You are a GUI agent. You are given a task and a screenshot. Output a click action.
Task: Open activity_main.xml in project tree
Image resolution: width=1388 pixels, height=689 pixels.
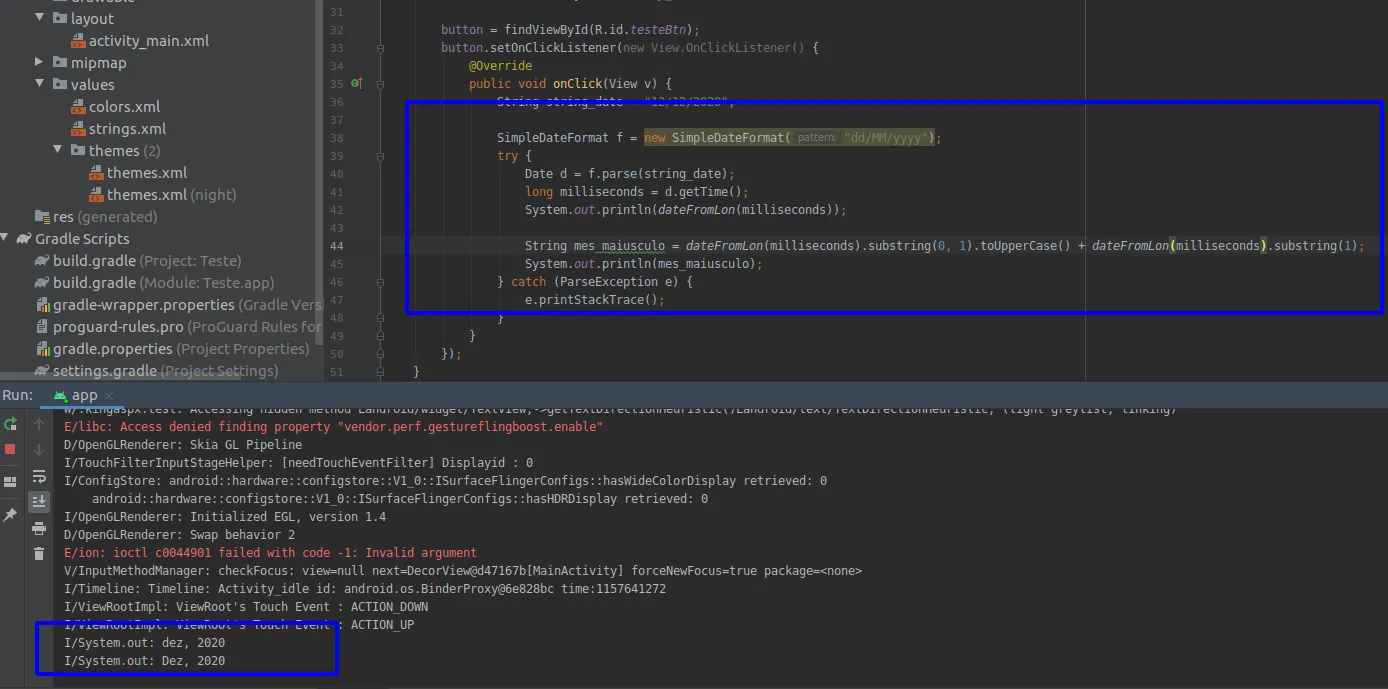tap(148, 41)
